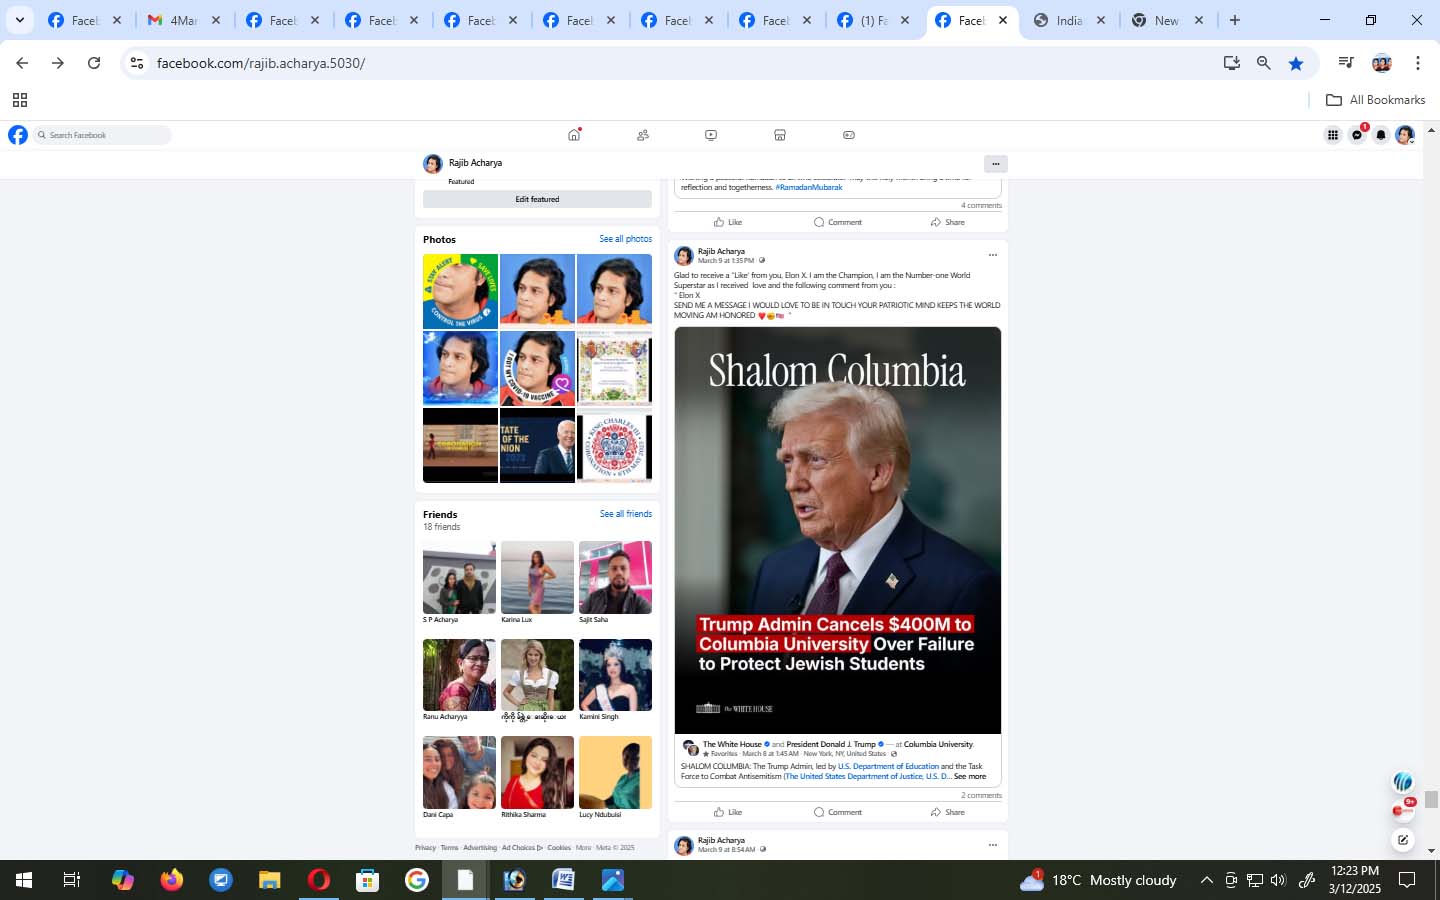Click Edit featured button
This screenshot has height=900, width=1440.
[x=537, y=199]
